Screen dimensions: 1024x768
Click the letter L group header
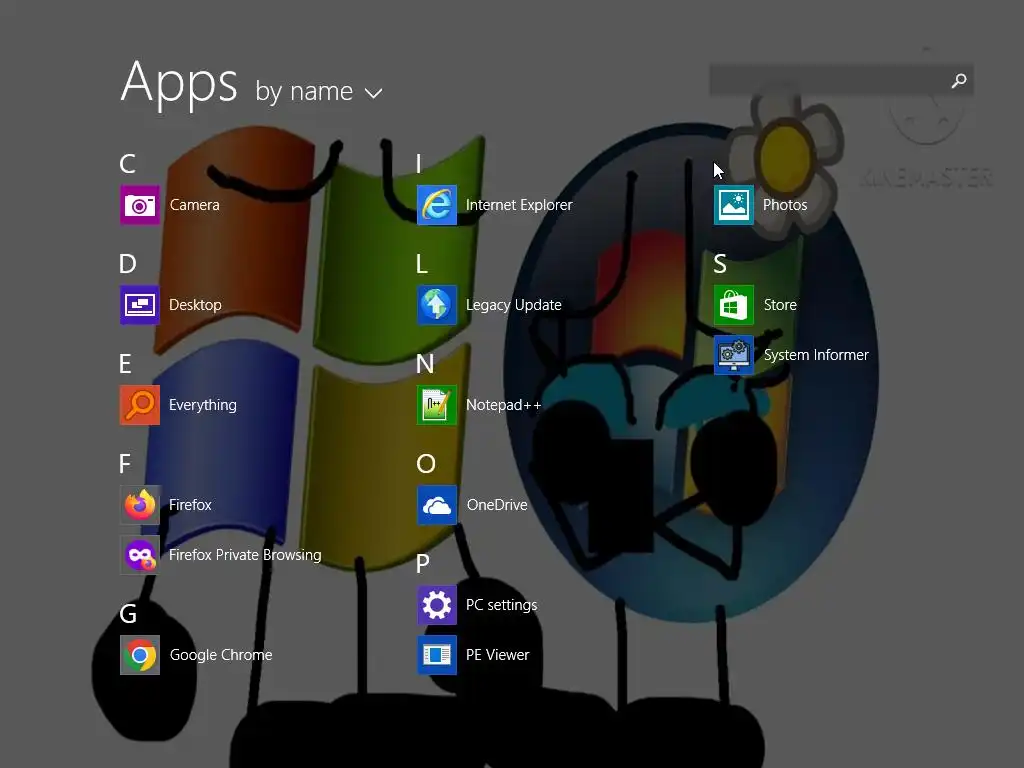[422, 264]
